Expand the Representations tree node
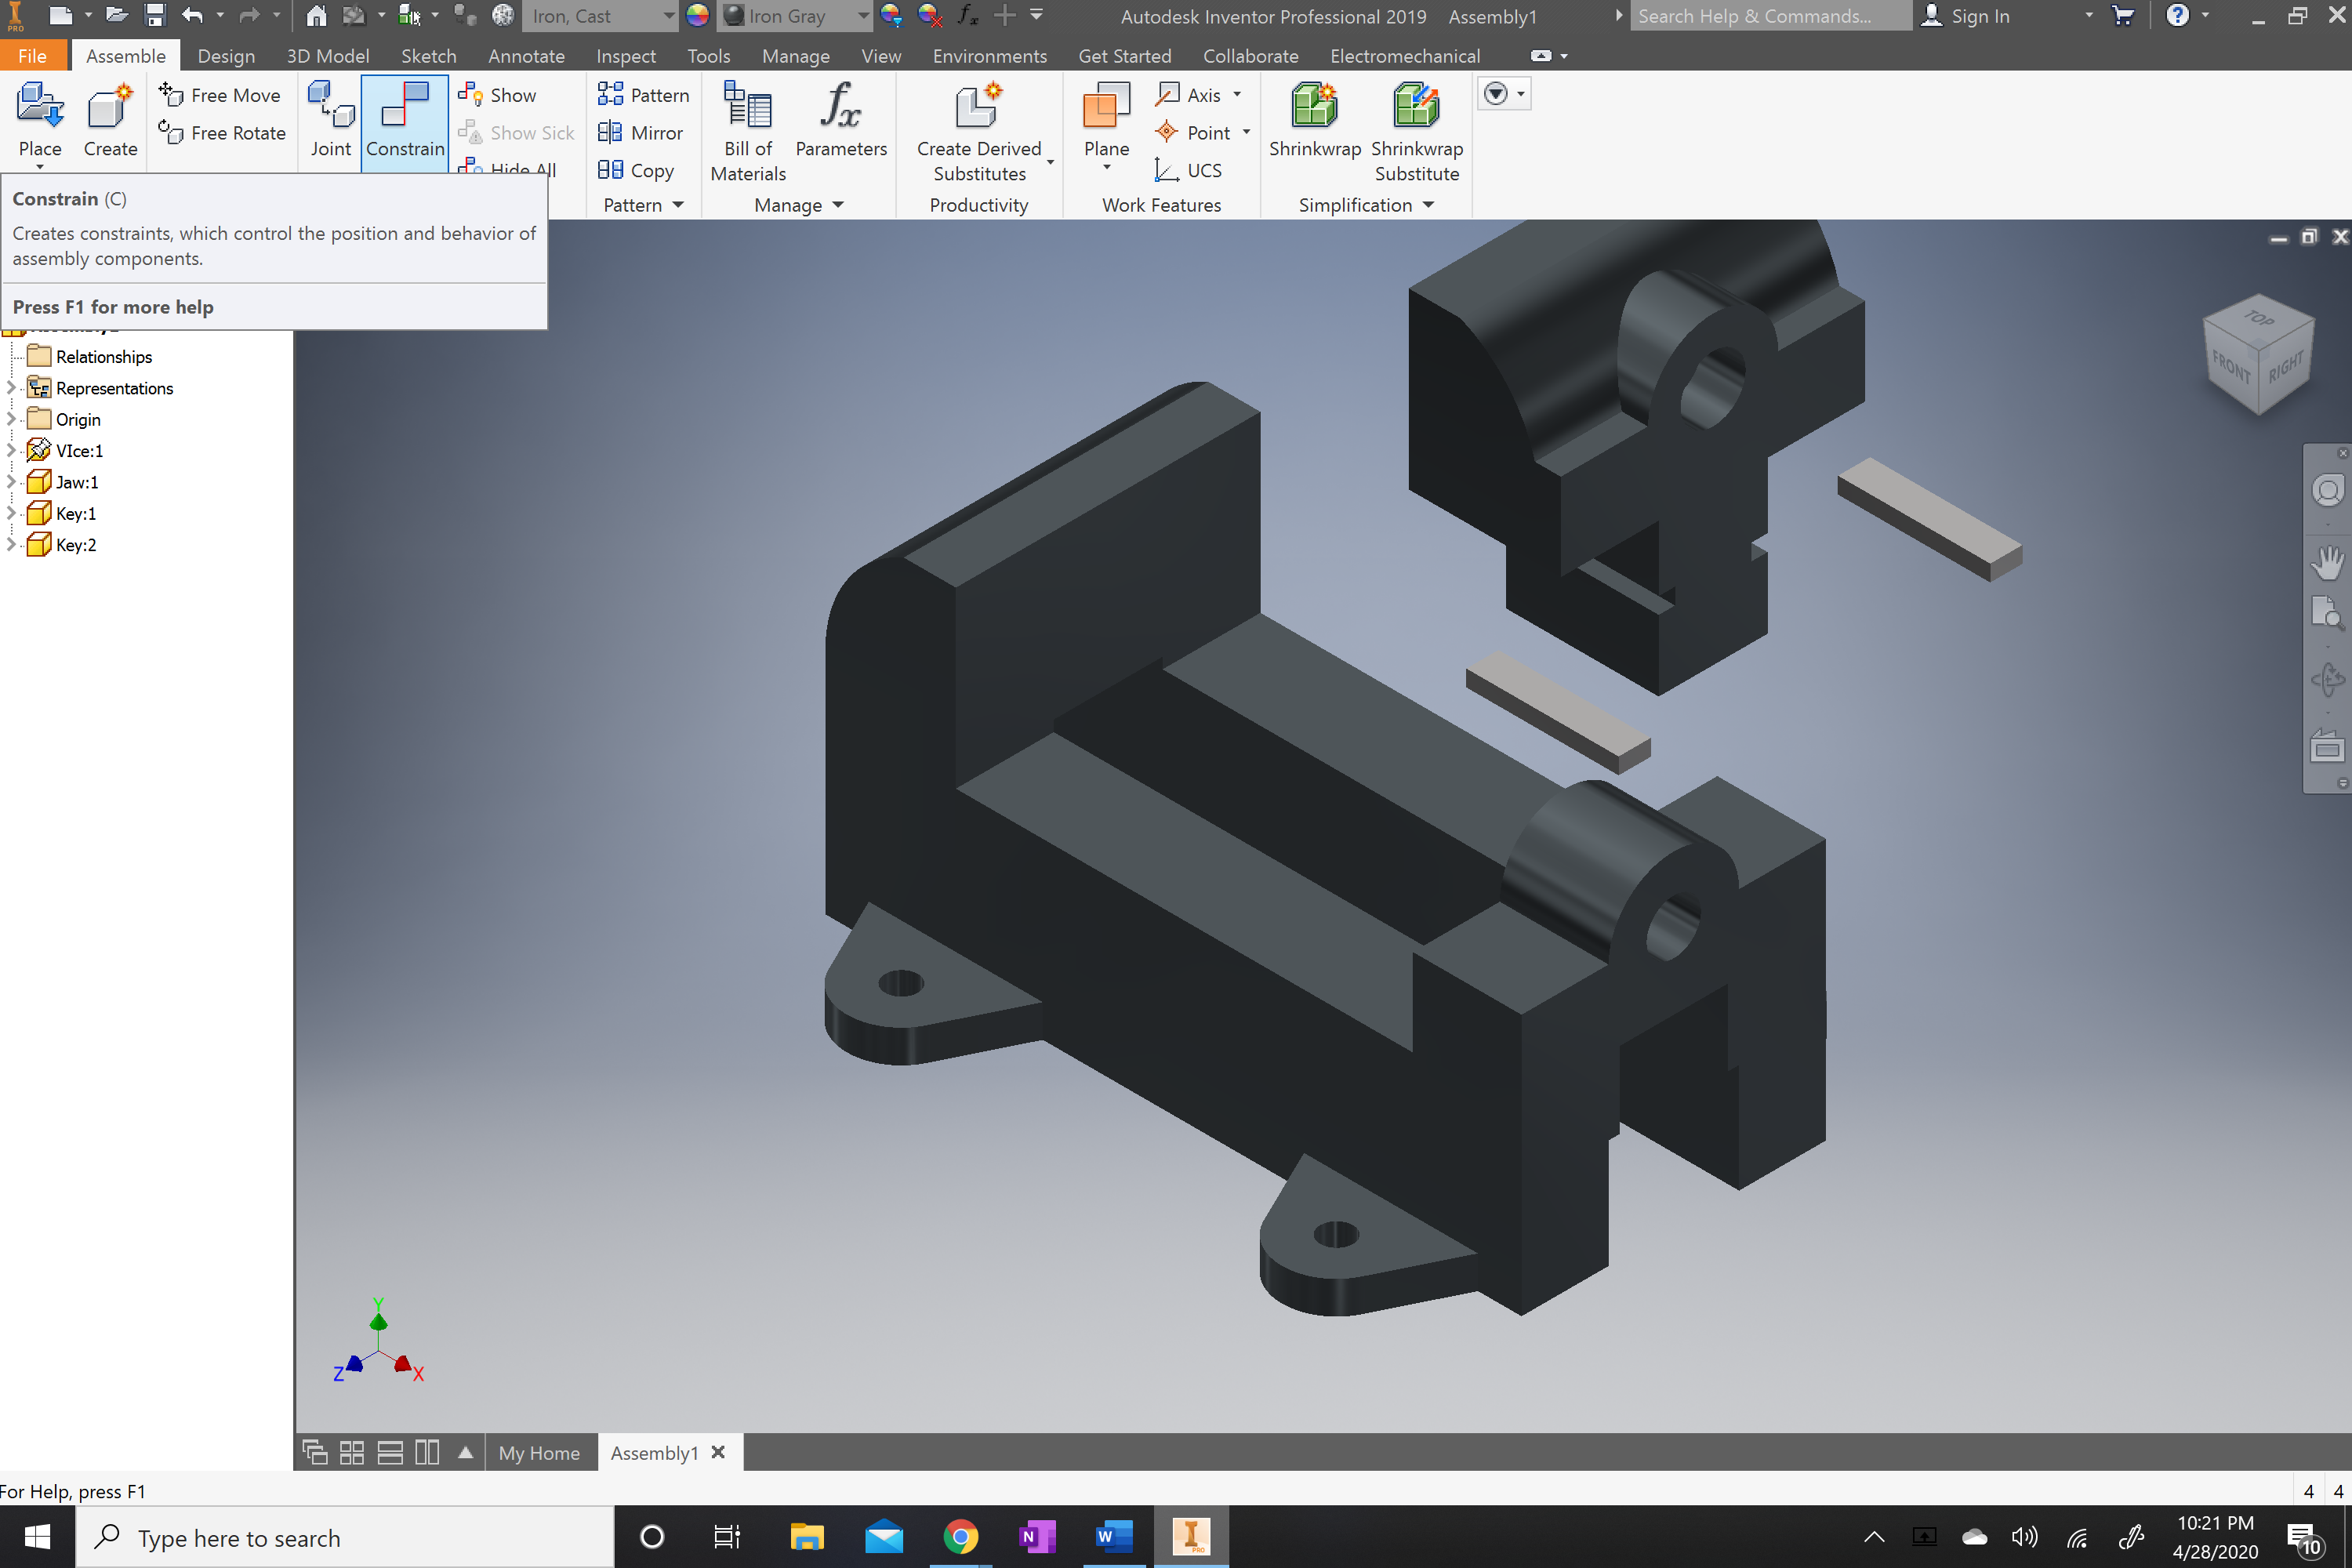Image resolution: width=2352 pixels, height=1568 pixels. [11, 388]
